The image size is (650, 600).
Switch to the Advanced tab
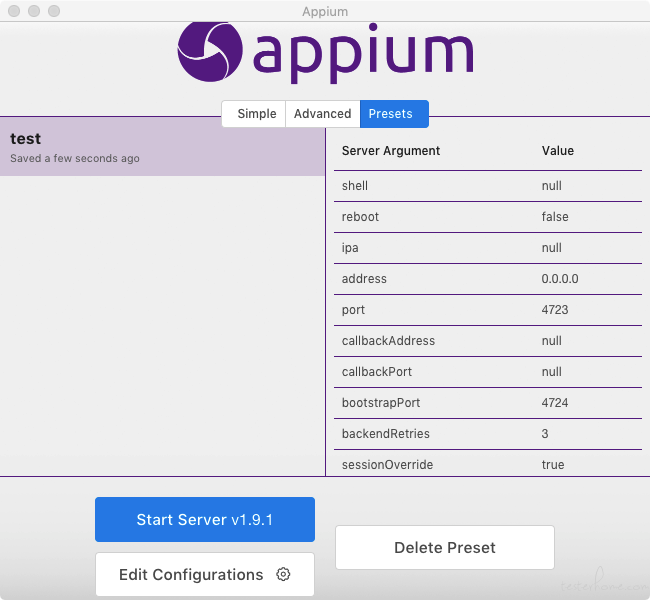click(x=323, y=114)
